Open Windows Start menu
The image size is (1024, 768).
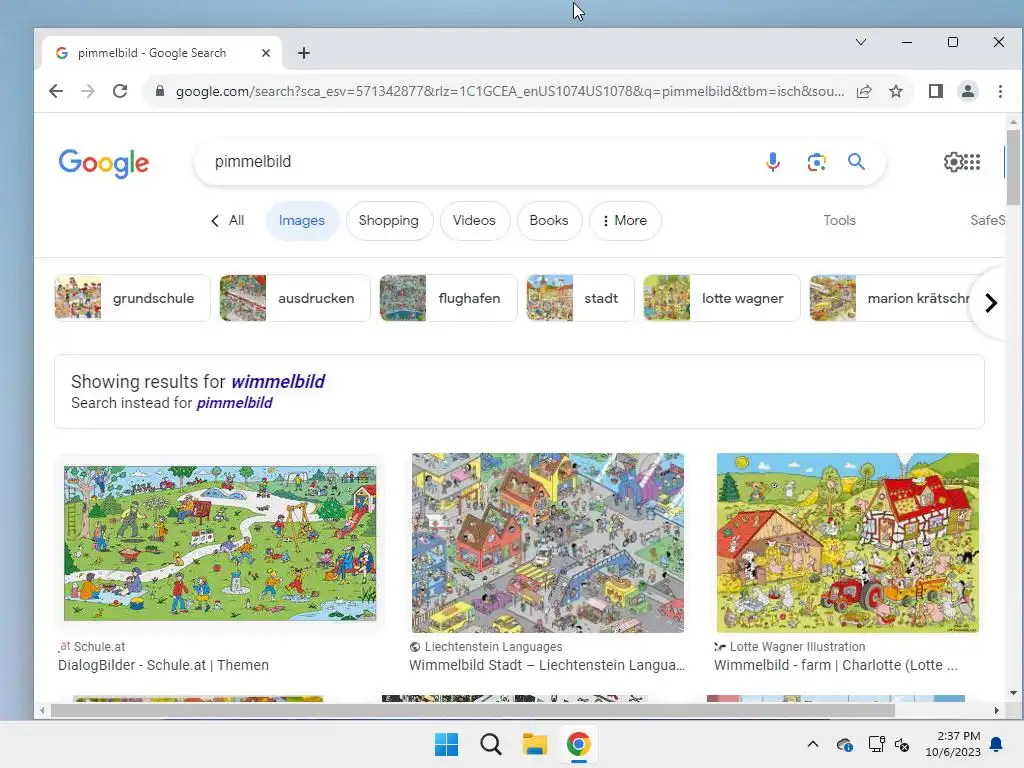tap(447, 744)
